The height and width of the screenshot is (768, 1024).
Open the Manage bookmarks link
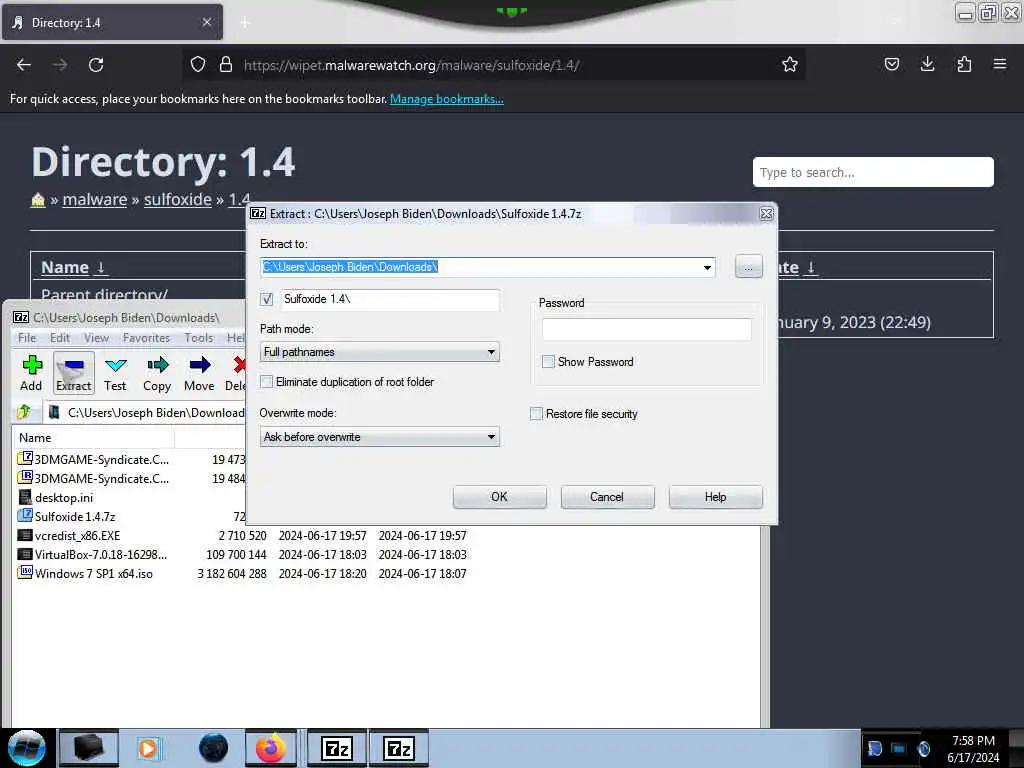447,99
